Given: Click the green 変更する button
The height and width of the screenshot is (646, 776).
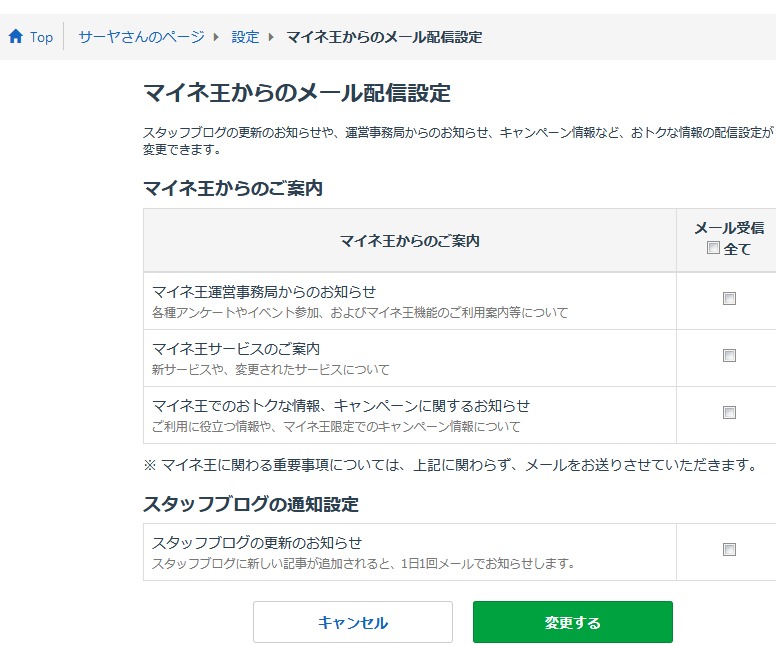Looking at the screenshot, I should pos(572,622).
